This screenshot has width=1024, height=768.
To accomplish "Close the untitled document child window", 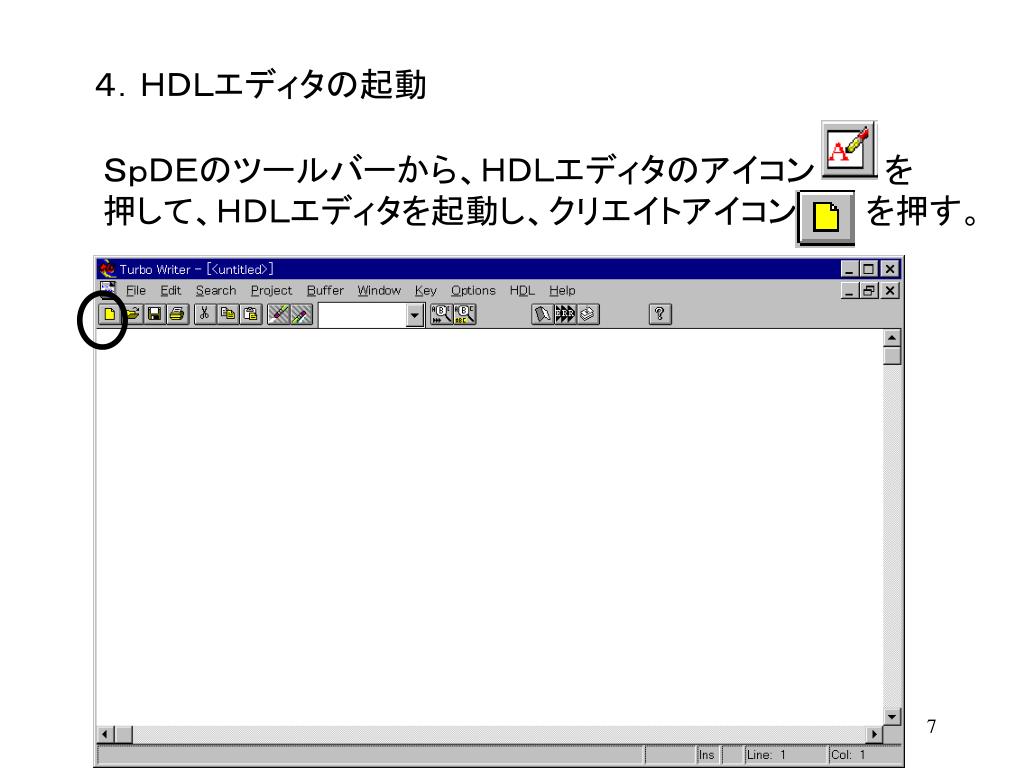I will point(889,291).
